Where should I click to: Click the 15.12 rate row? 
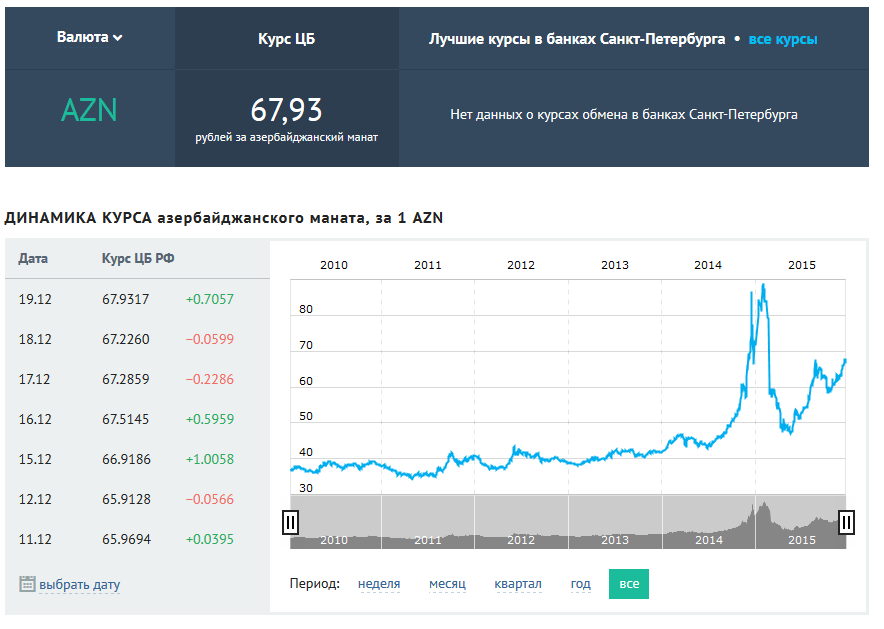[136, 459]
